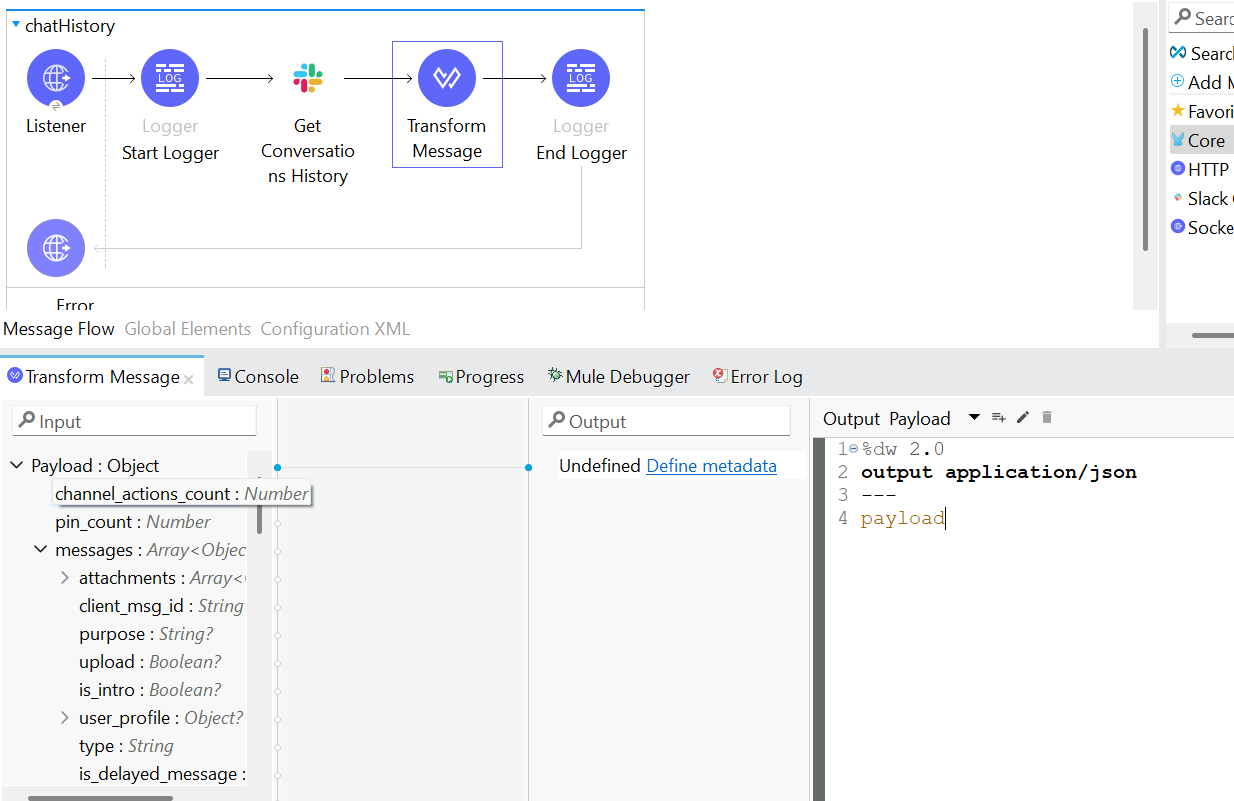This screenshot has width=1234, height=801.
Task: Select the channel_actions_count field
Action: (182, 494)
